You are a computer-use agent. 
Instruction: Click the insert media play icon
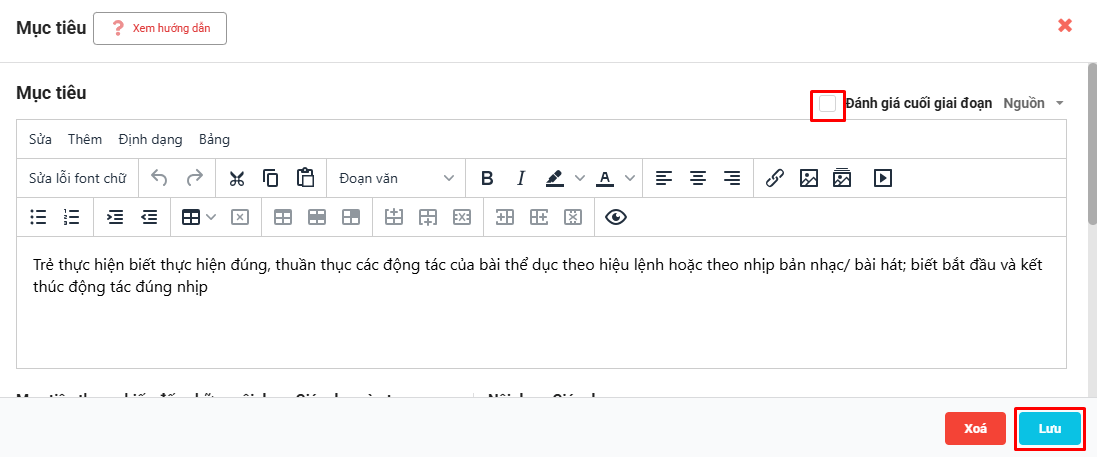pos(882,178)
